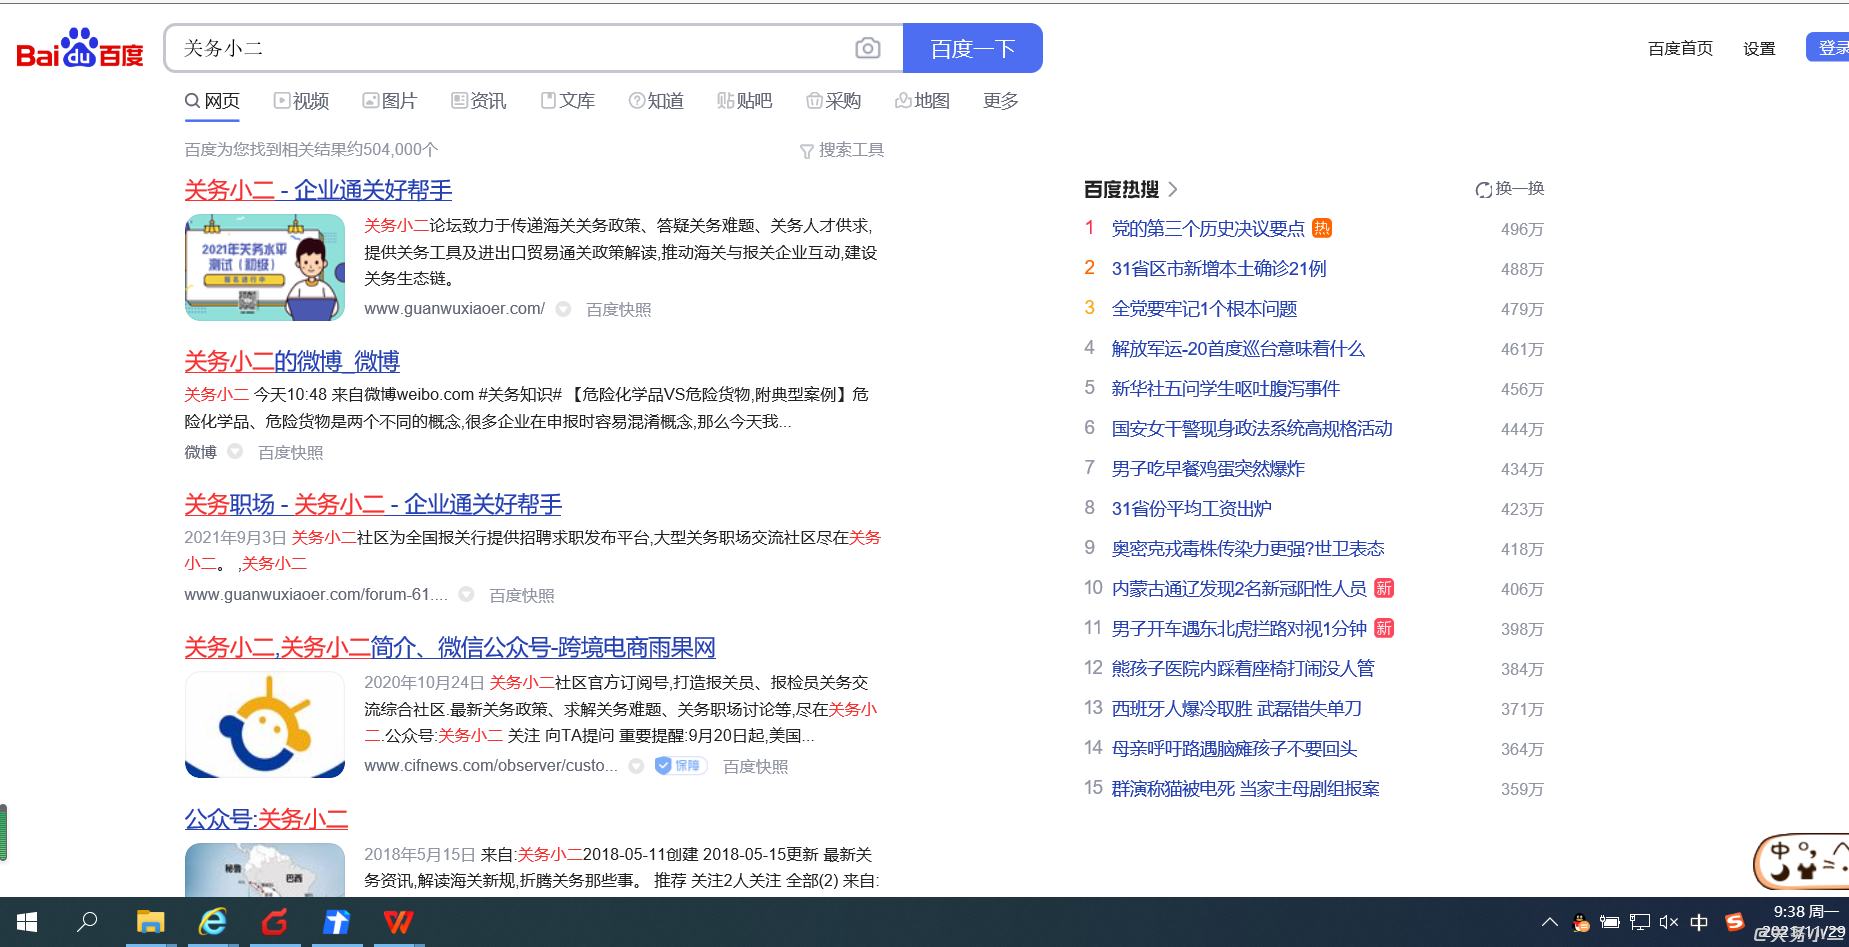
Task: Open result 关务小二简介、微信公众号-跨境电商雨果网
Action: [450, 647]
